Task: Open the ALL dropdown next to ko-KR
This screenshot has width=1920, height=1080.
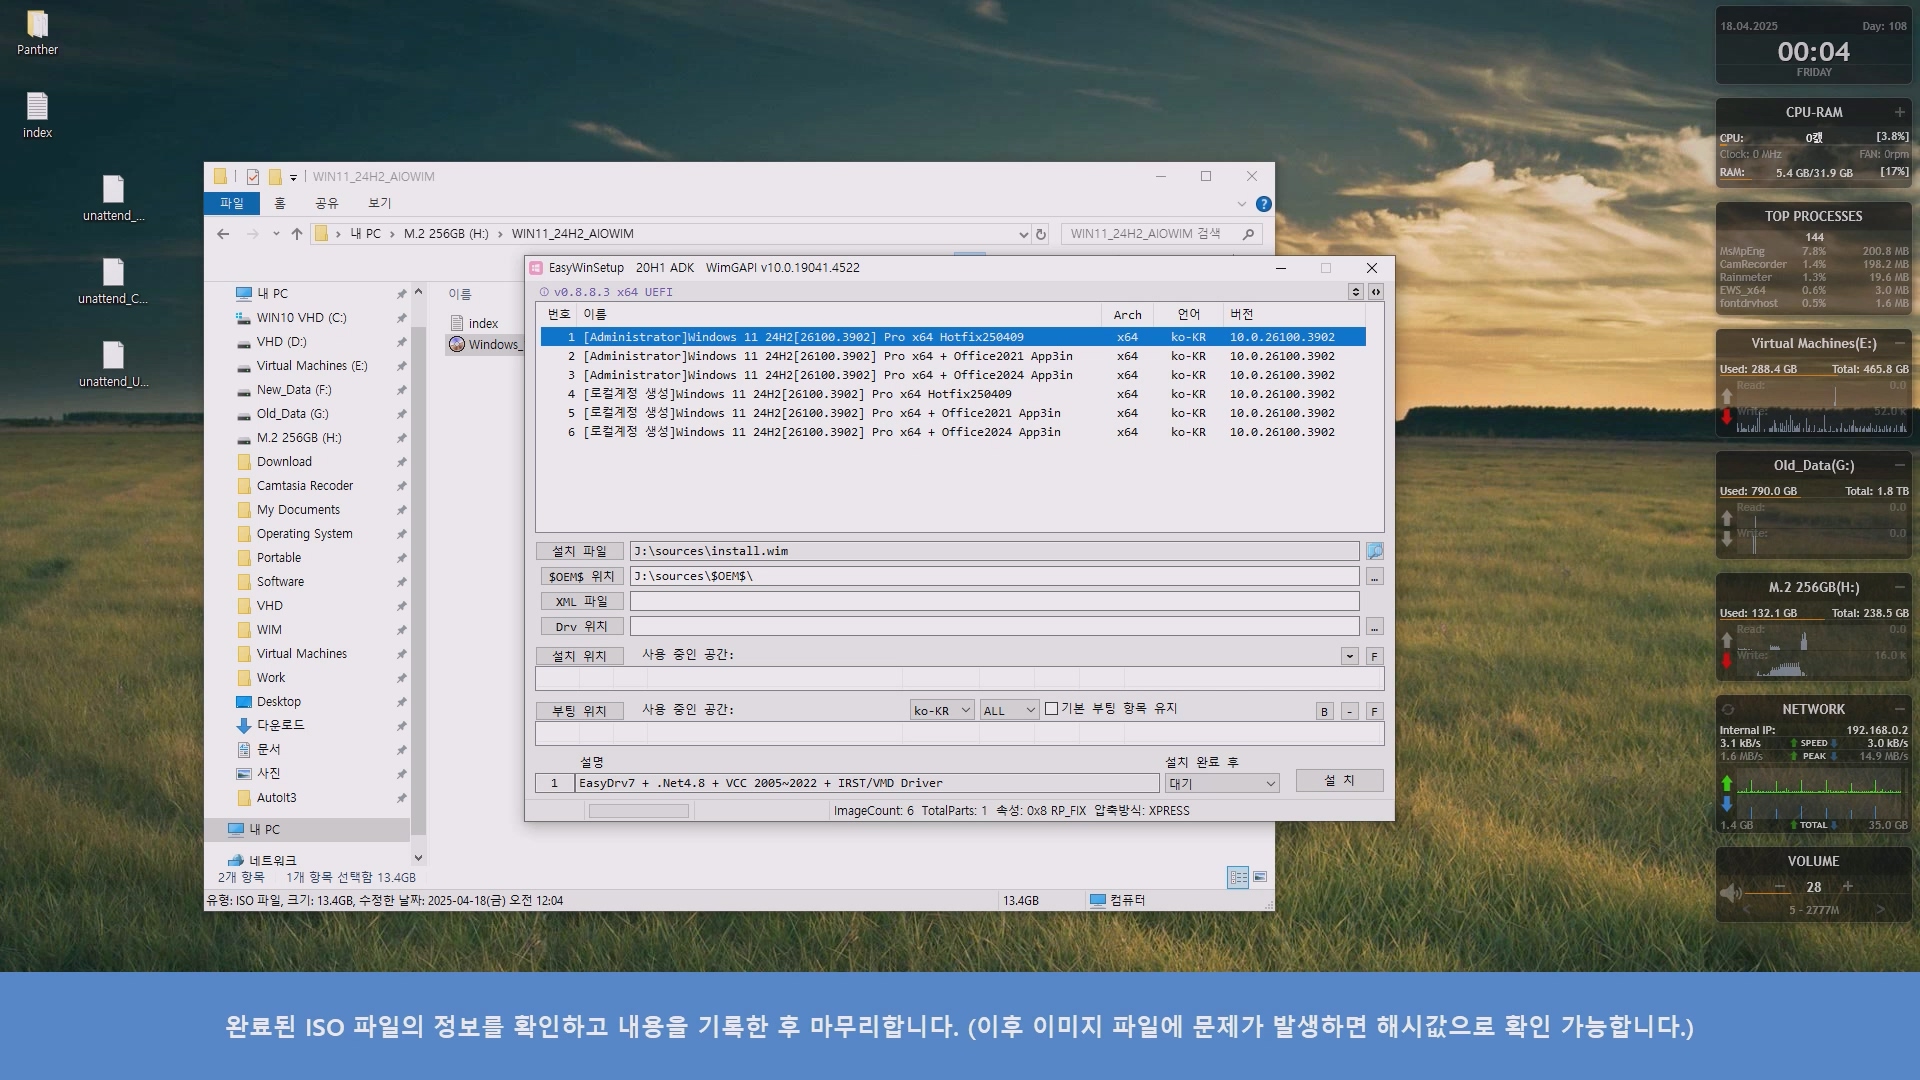Action: [1009, 710]
